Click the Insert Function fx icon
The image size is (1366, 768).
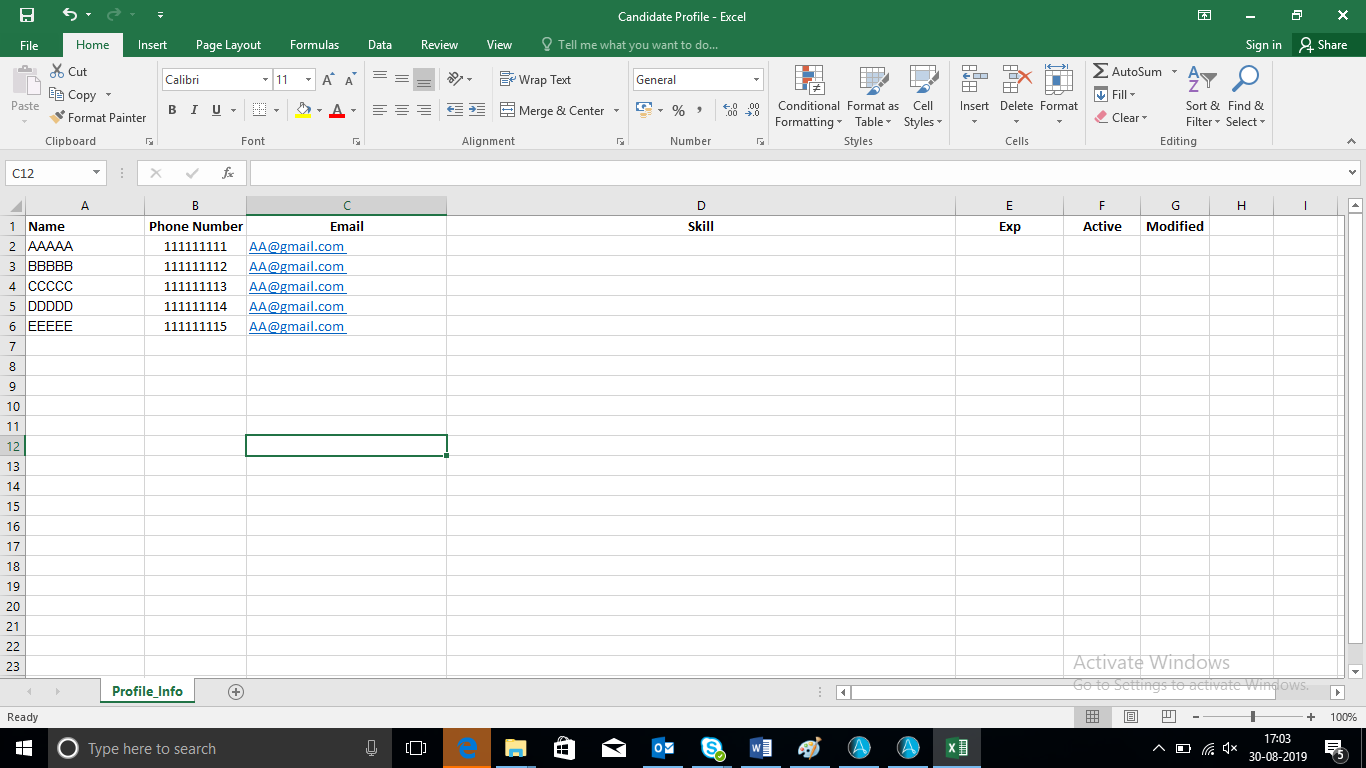click(x=228, y=173)
